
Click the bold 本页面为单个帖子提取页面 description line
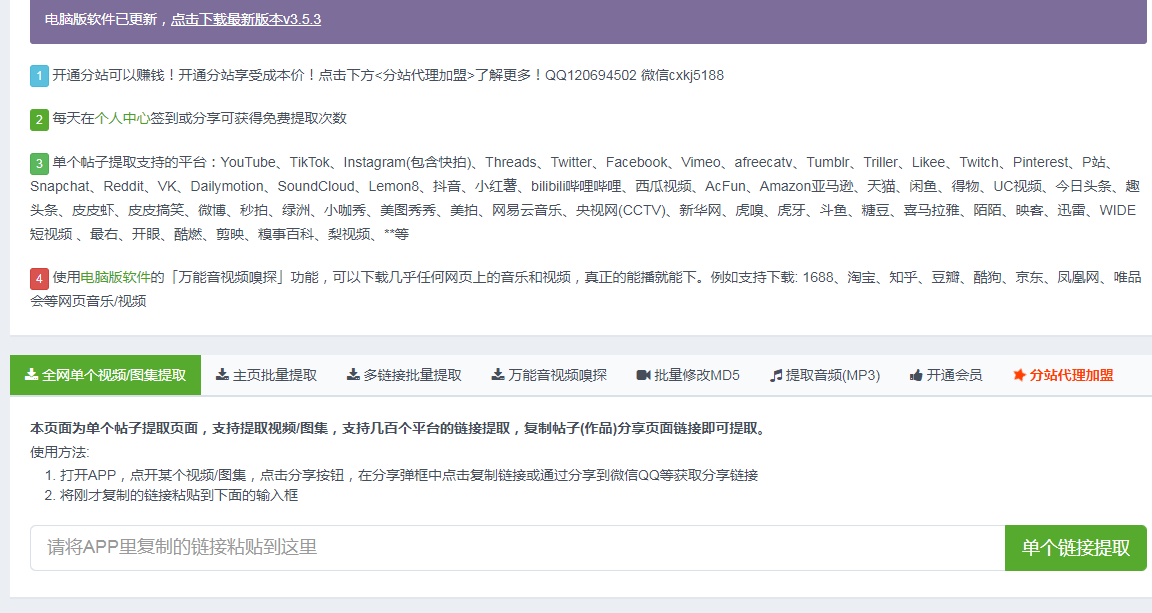[x=400, y=429]
